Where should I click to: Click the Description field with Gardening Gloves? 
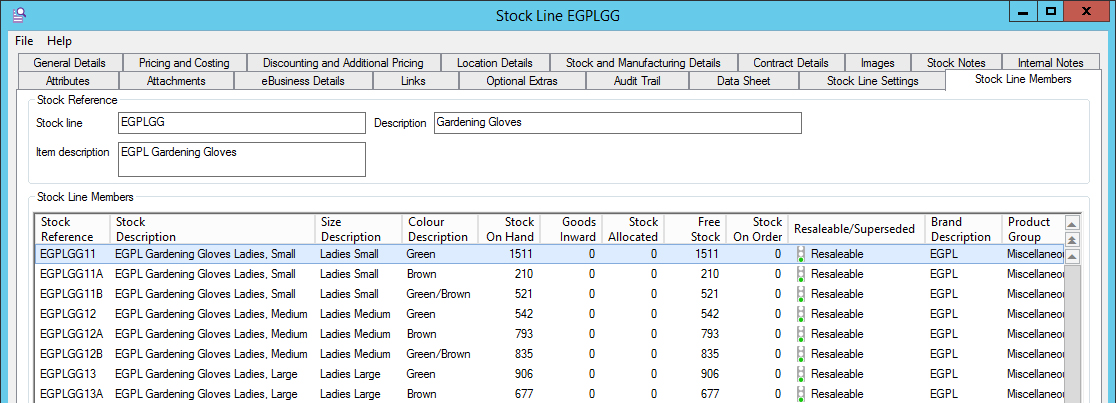617,122
